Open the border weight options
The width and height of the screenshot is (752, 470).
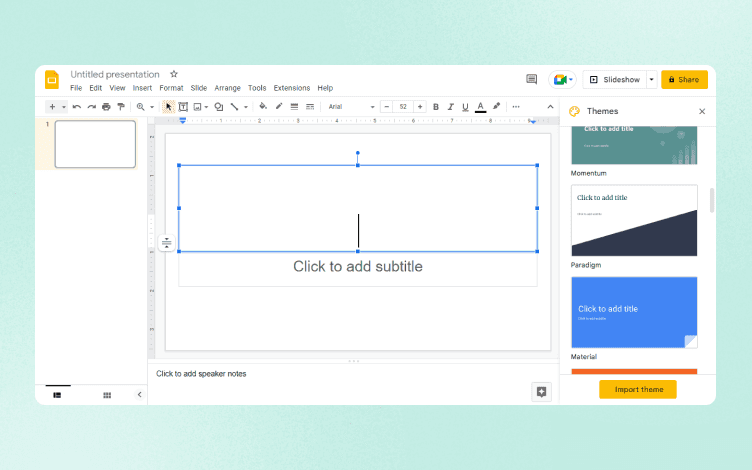294,106
